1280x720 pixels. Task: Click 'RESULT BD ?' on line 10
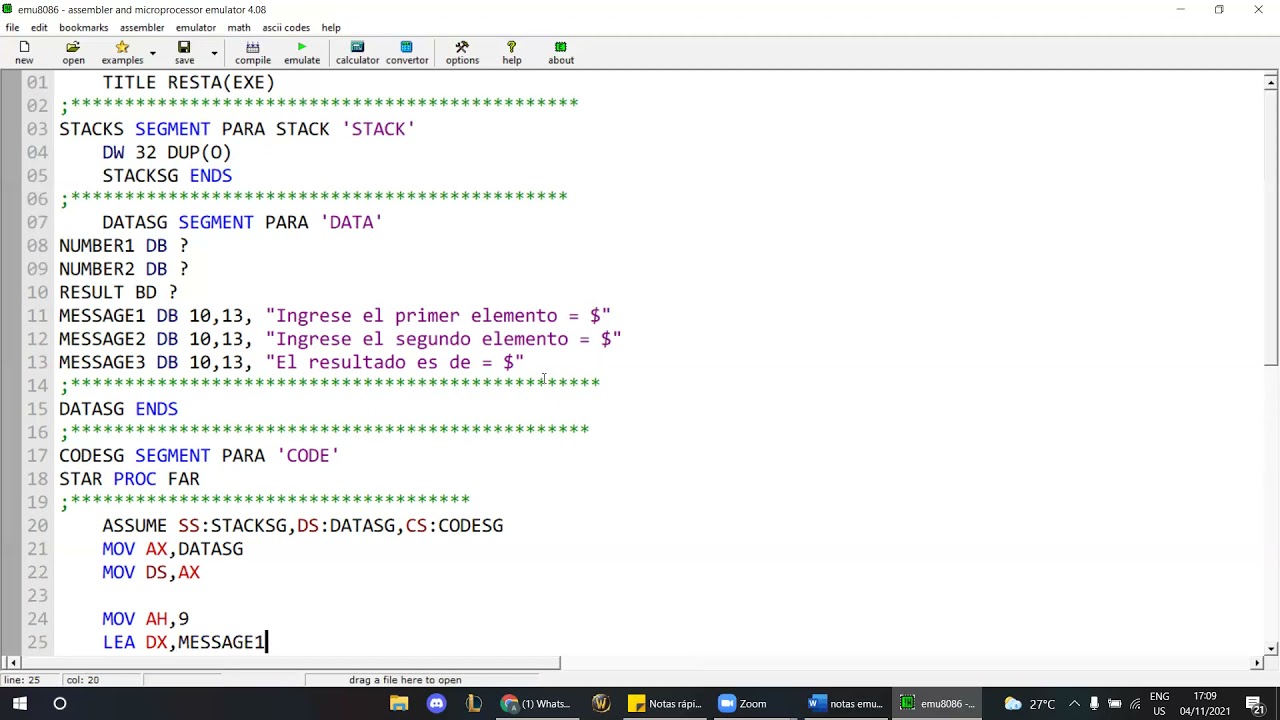[118, 292]
